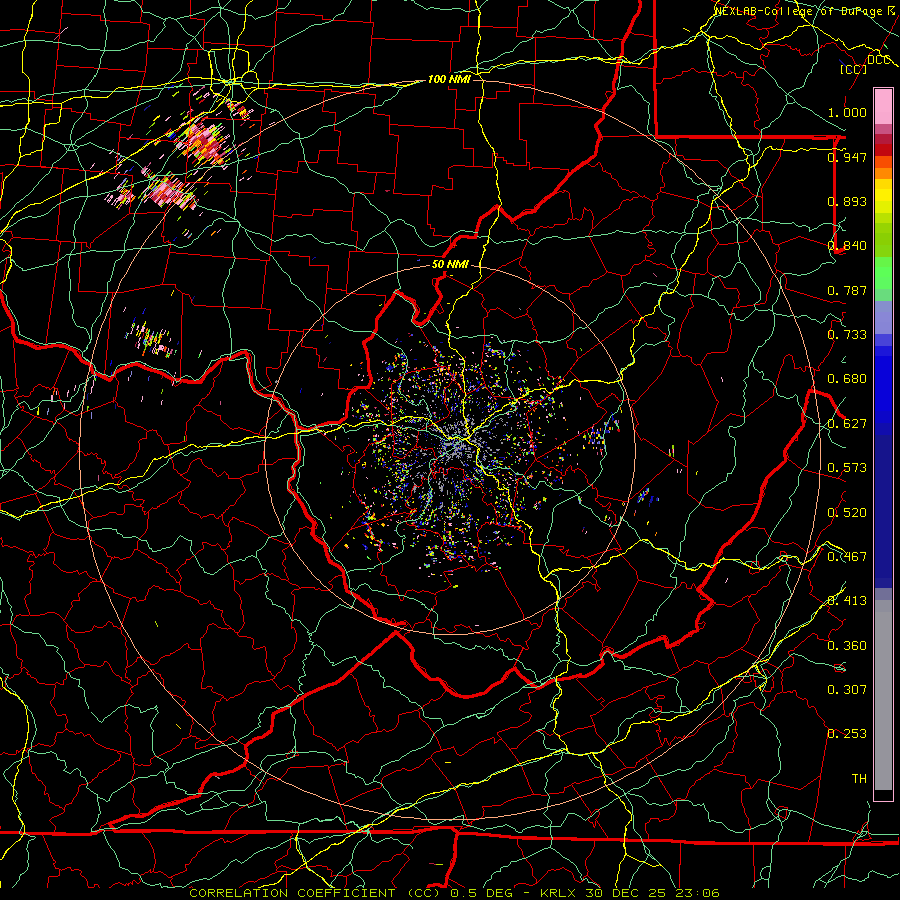Viewport: 900px width, 900px height.
Task: Click the 0.787 legend value
Action: click(847, 290)
